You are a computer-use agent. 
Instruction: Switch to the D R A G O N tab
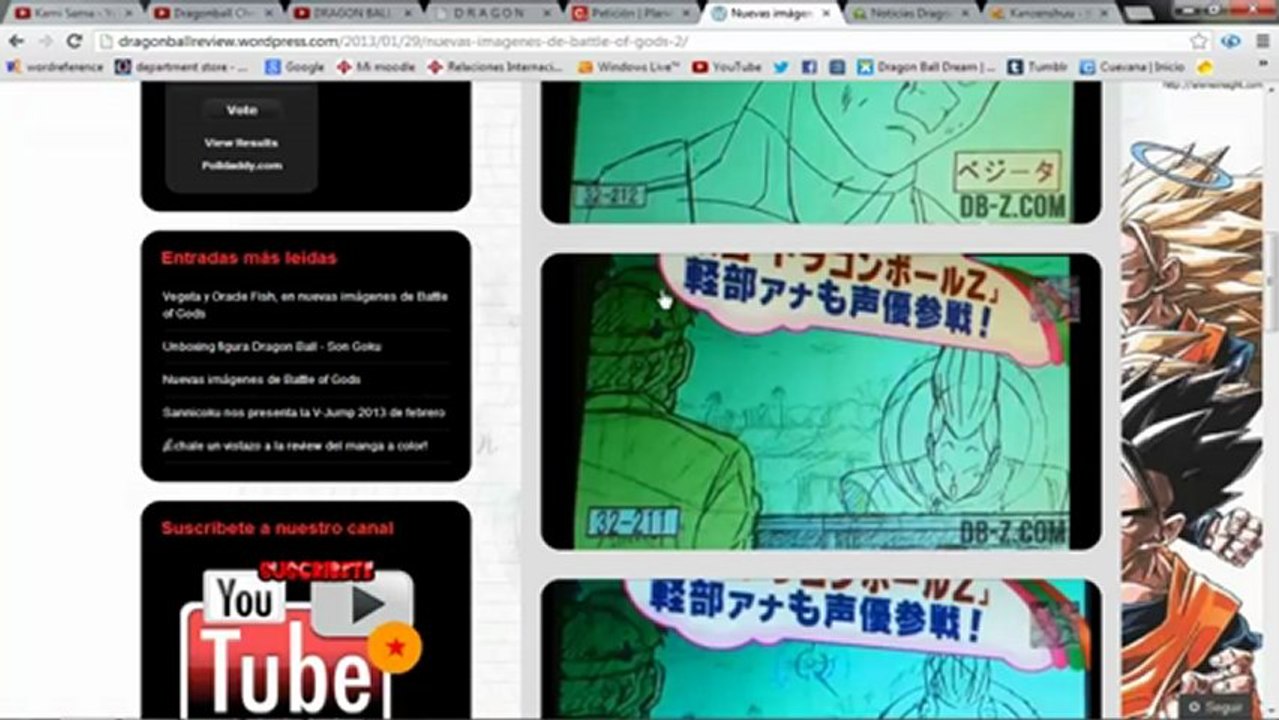(492, 13)
